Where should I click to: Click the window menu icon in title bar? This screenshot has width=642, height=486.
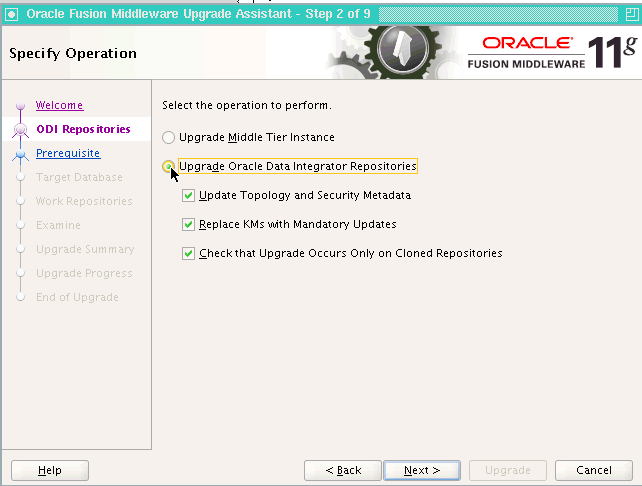[x=12, y=15]
